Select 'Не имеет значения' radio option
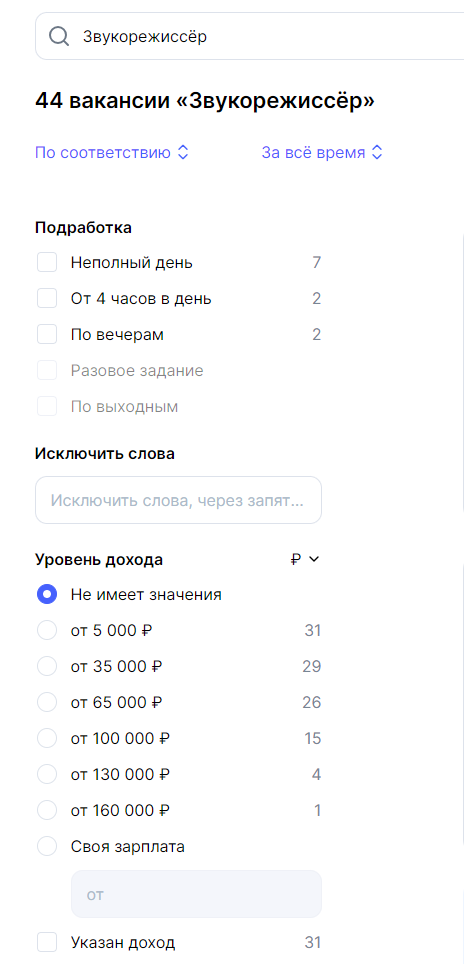The height and width of the screenshot is (964, 464). [x=47, y=595]
